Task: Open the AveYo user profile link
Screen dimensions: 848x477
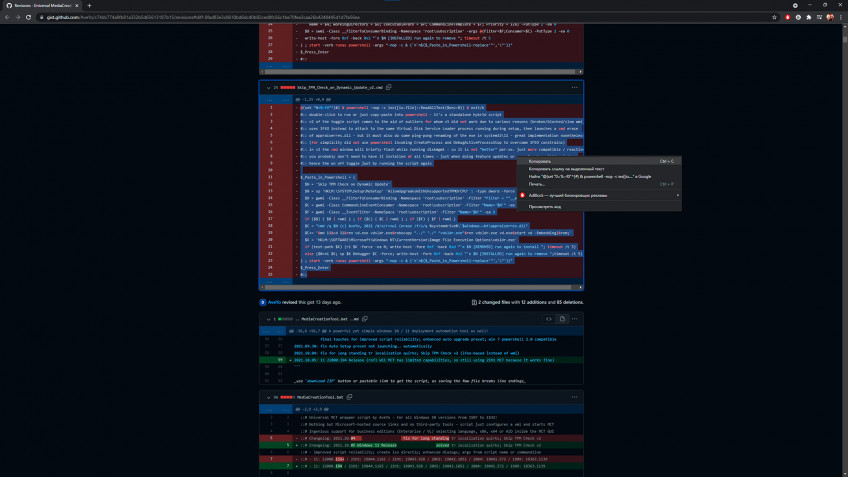Action: point(274,301)
